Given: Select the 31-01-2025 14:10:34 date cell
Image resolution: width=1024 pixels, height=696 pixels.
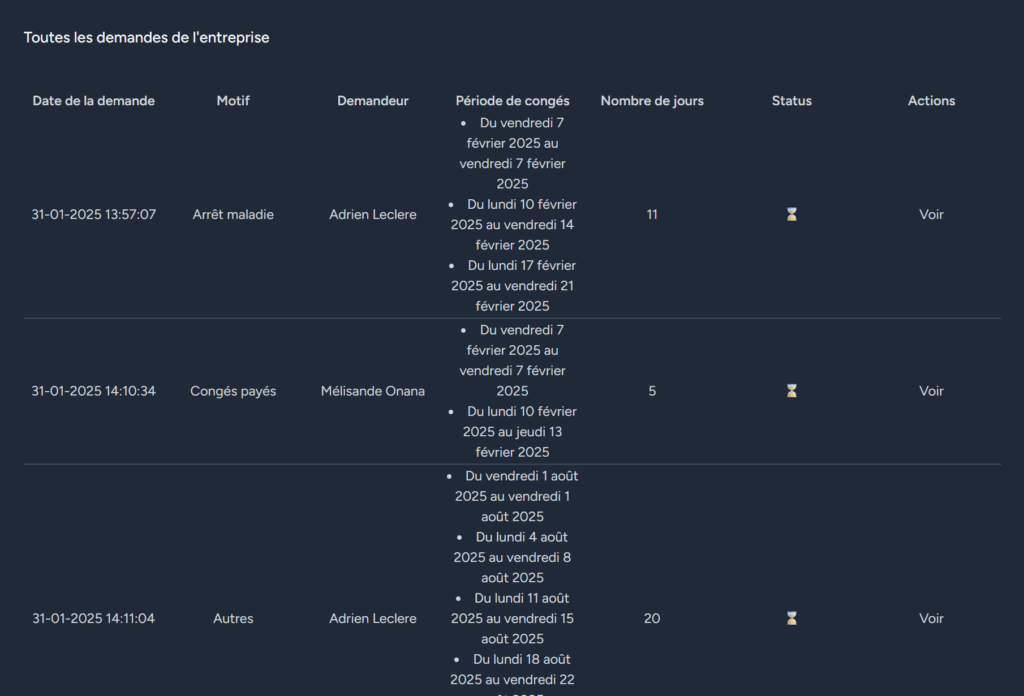Looking at the screenshot, I should (93, 391).
